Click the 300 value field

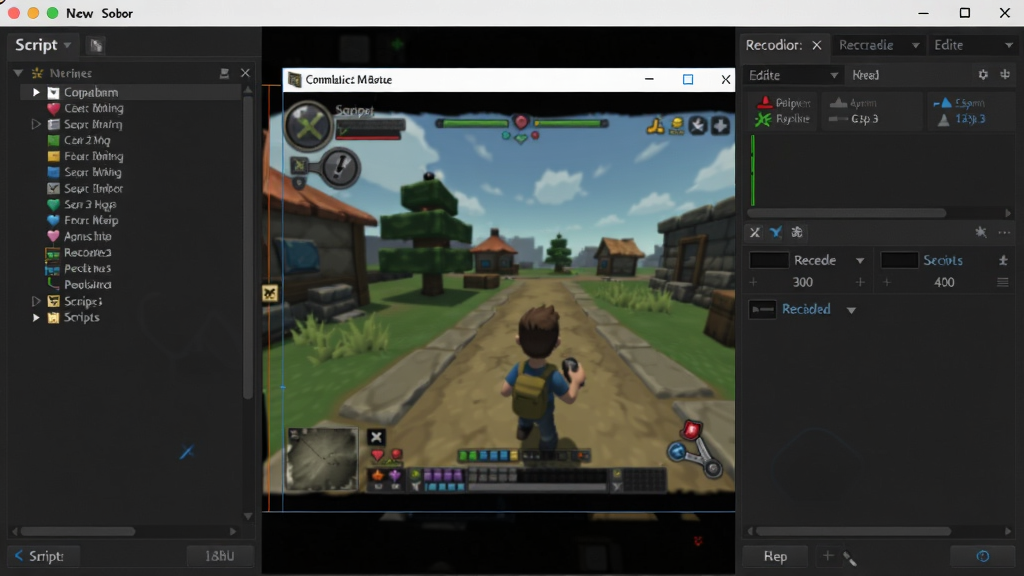click(803, 282)
